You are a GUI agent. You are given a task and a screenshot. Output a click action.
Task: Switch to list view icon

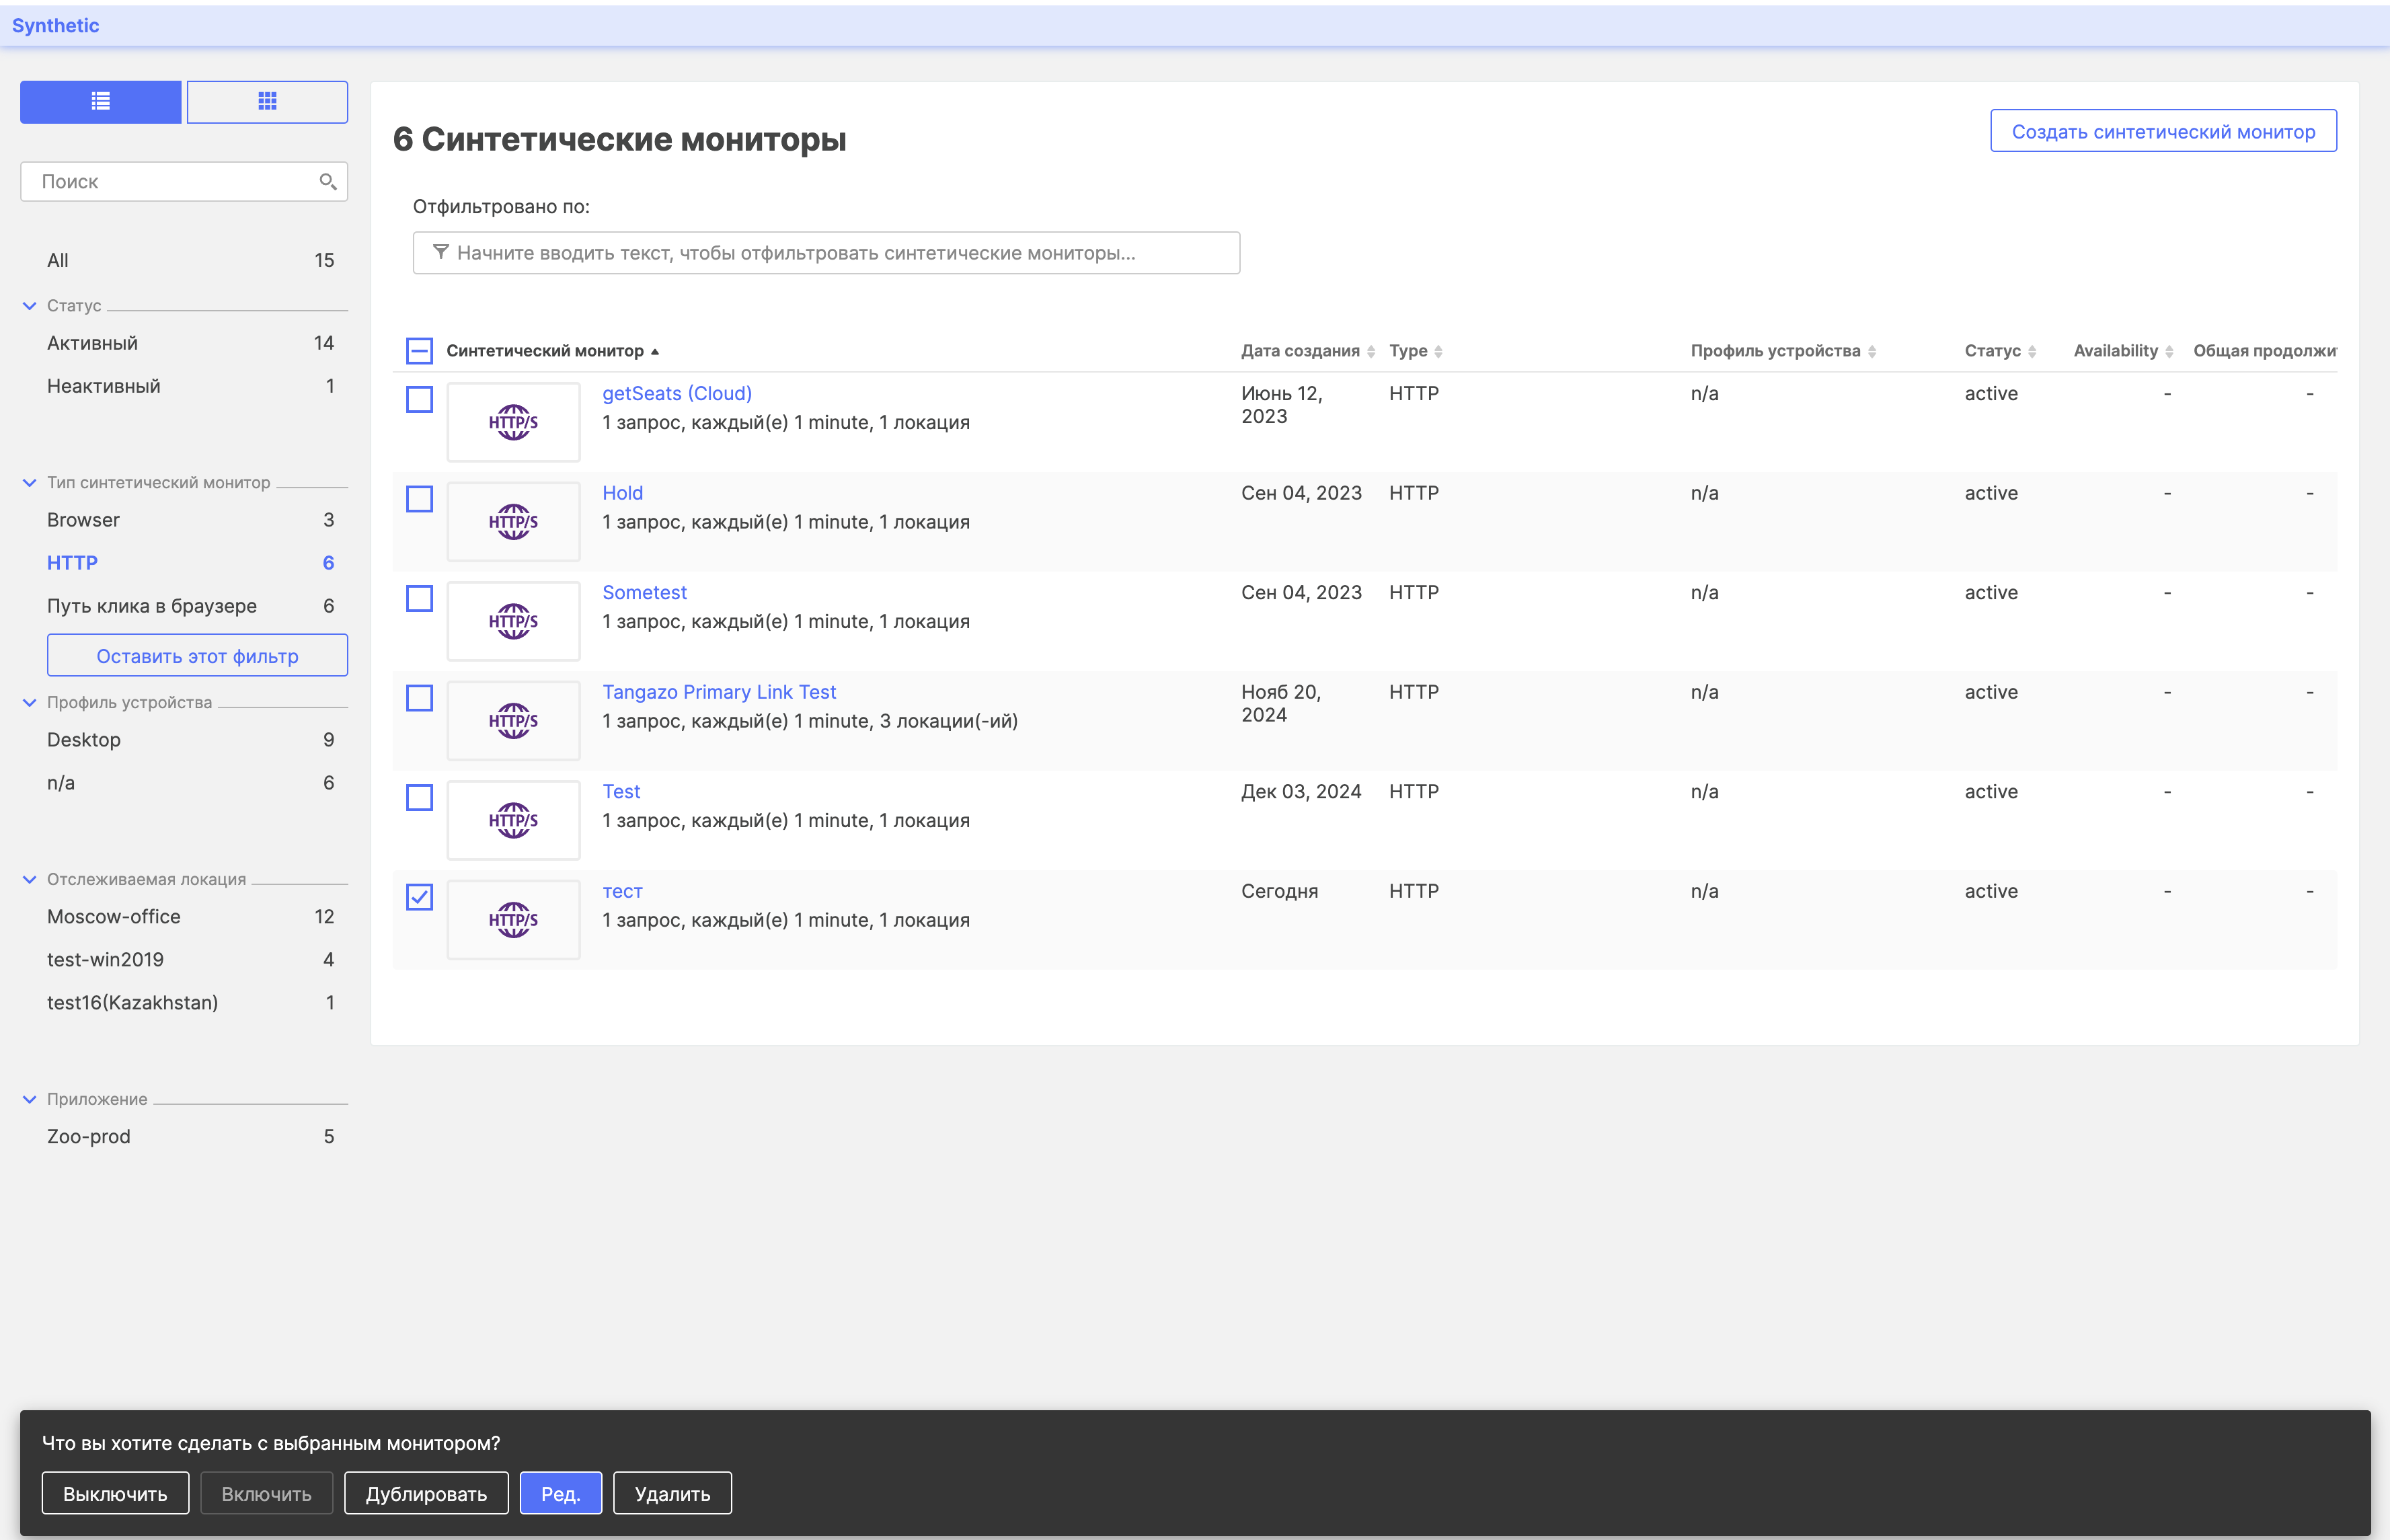(101, 101)
